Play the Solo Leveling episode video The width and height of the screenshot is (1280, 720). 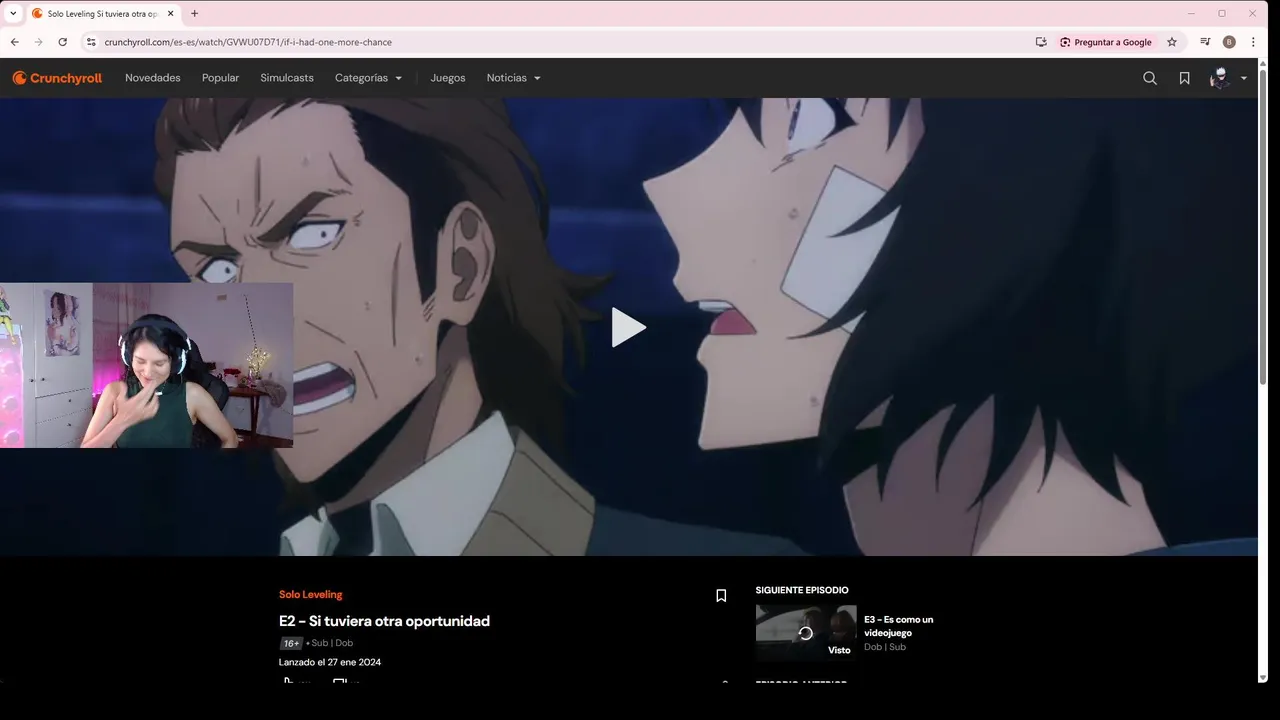(x=628, y=327)
